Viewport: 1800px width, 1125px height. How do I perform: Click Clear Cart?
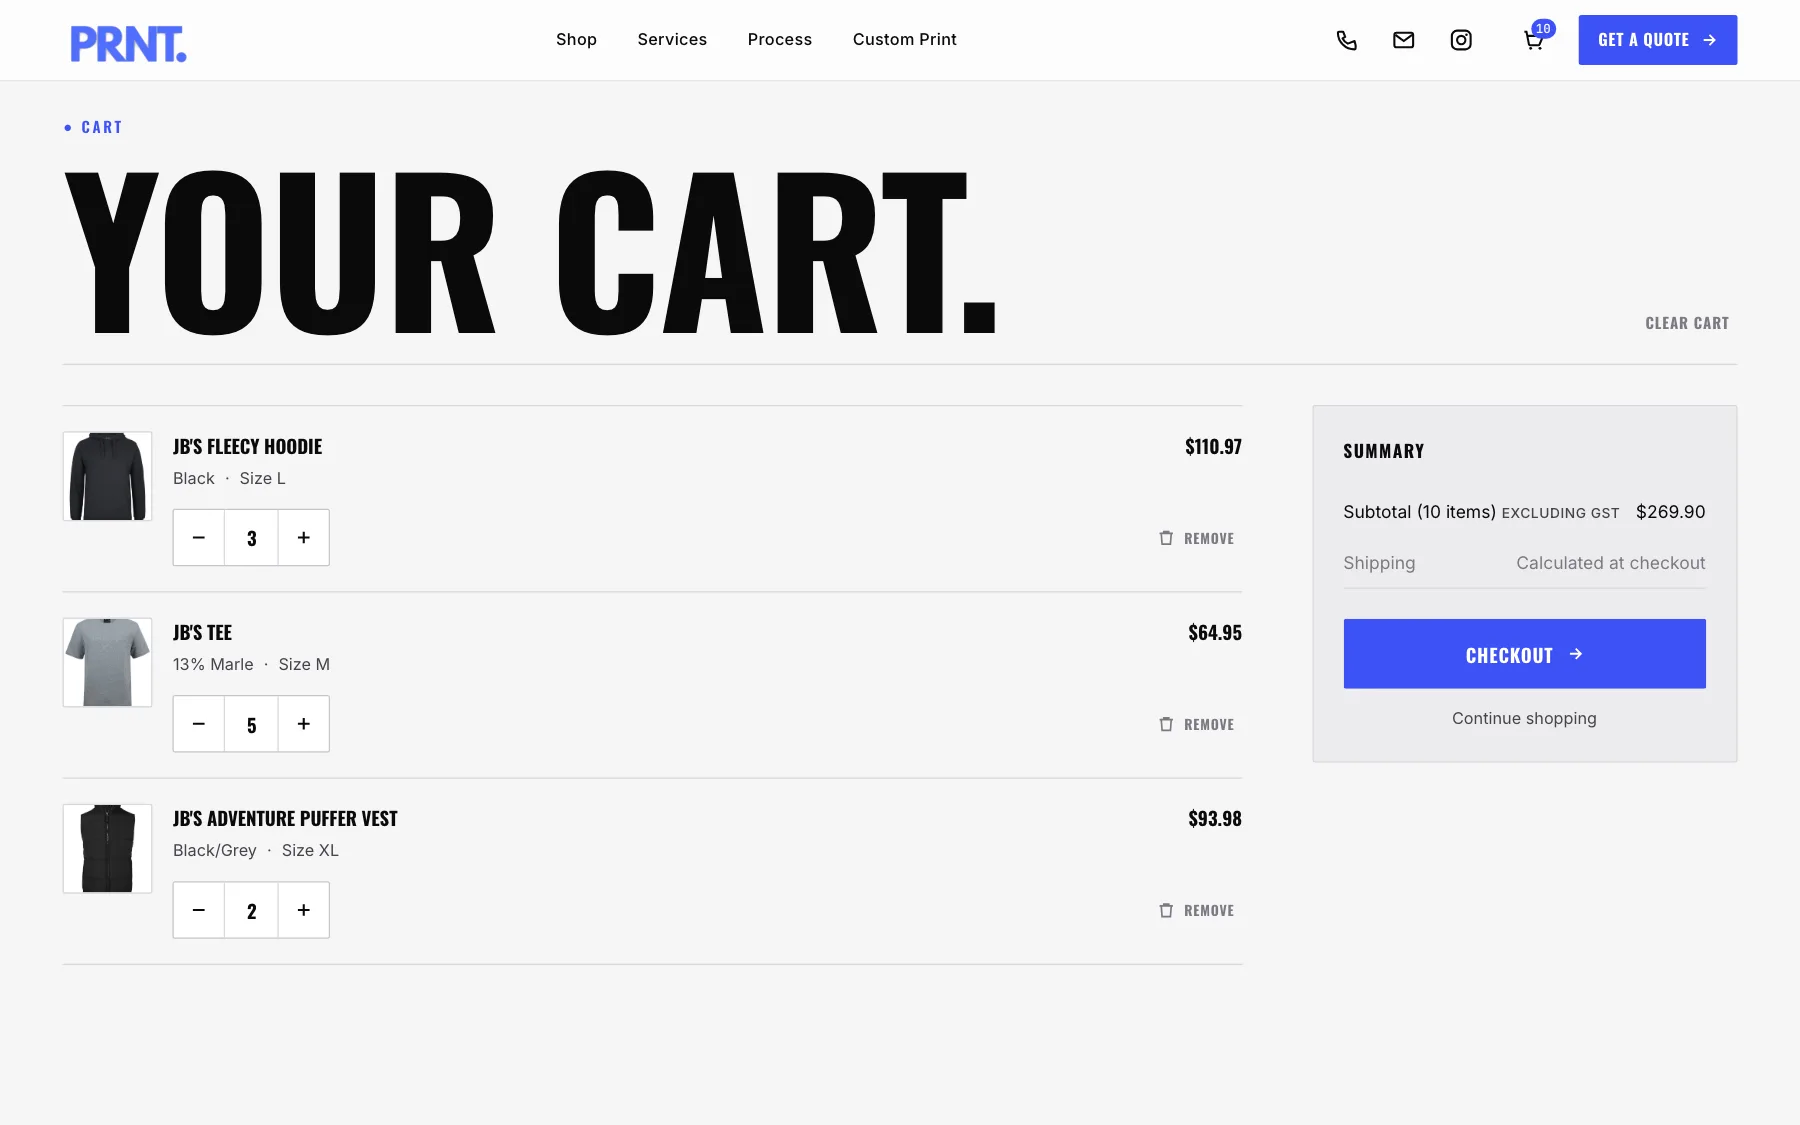pos(1687,323)
